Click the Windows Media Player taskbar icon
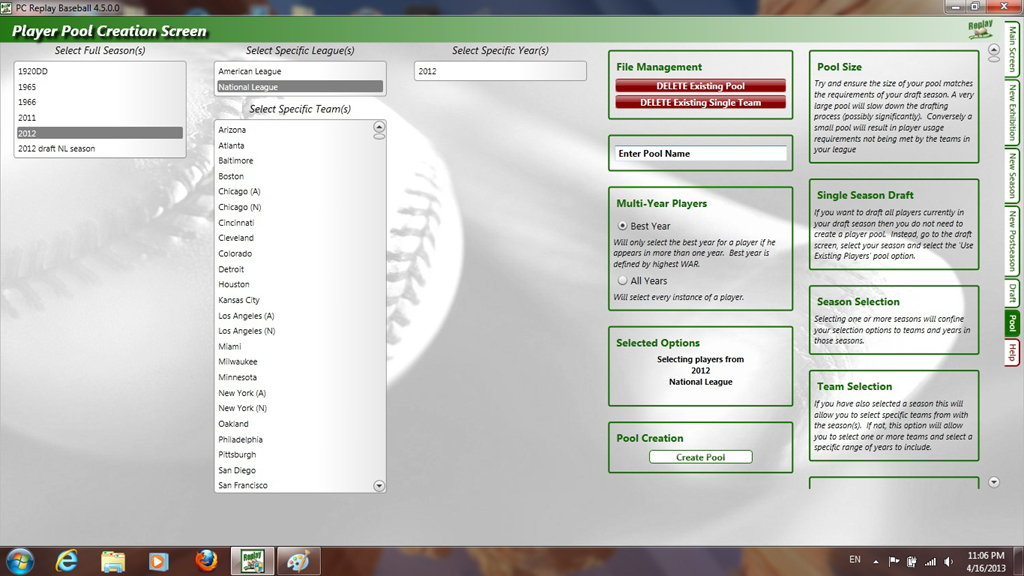The height and width of the screenshot is (576, 1024). (x=158, y=560)
